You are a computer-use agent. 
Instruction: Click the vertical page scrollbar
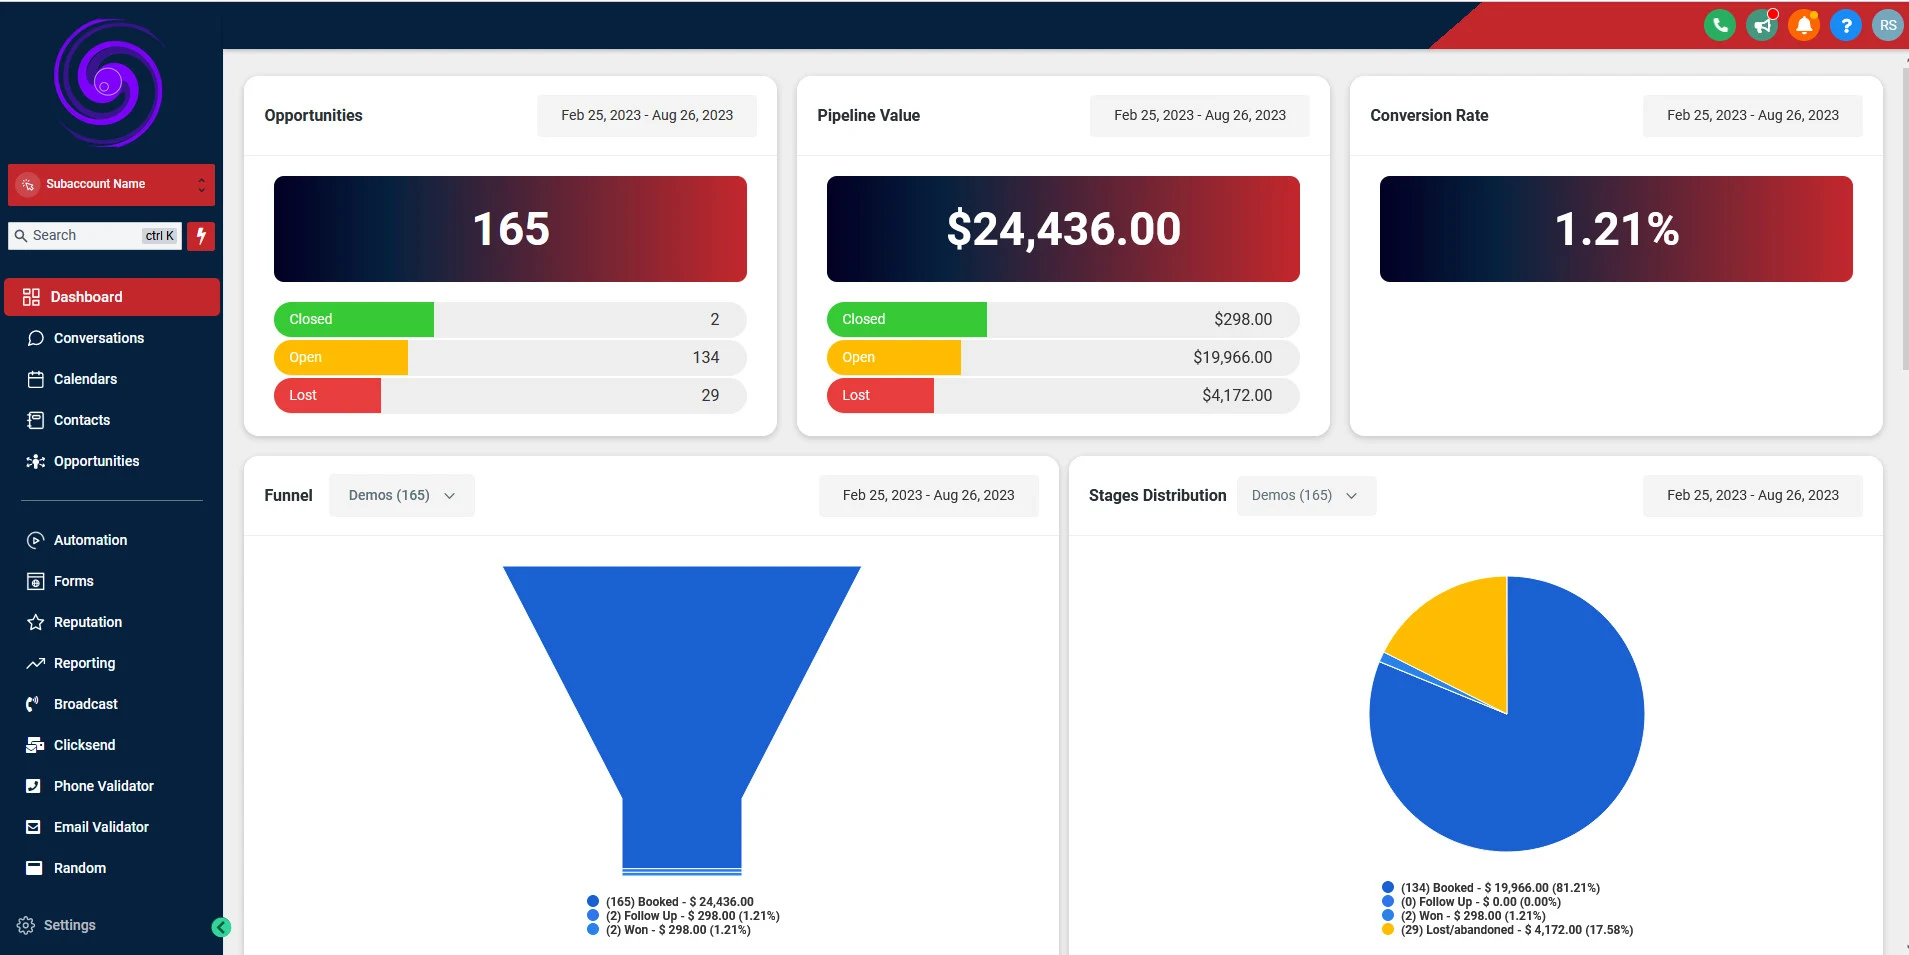1904,220
